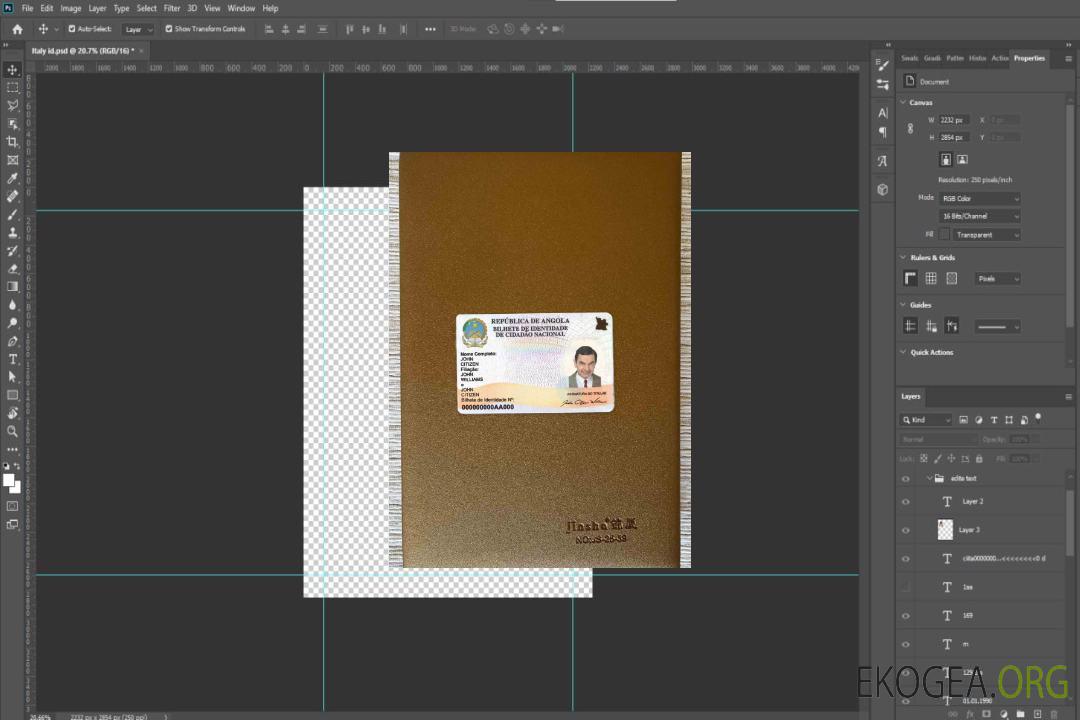
Task: Filter layers by type layers icon
Action: pos(994,420)
